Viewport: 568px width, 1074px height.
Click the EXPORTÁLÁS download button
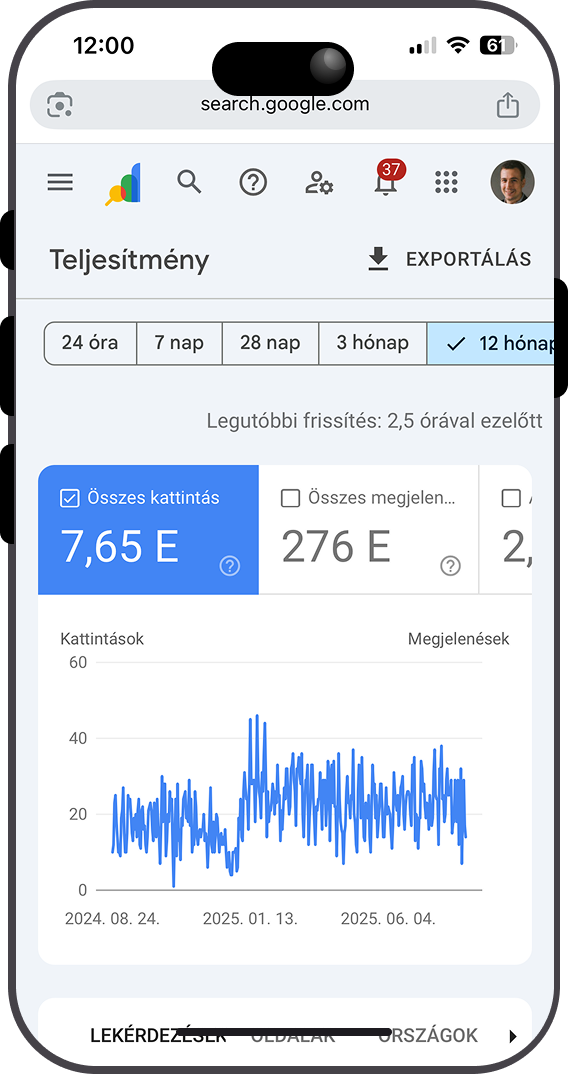click(449, 259)
